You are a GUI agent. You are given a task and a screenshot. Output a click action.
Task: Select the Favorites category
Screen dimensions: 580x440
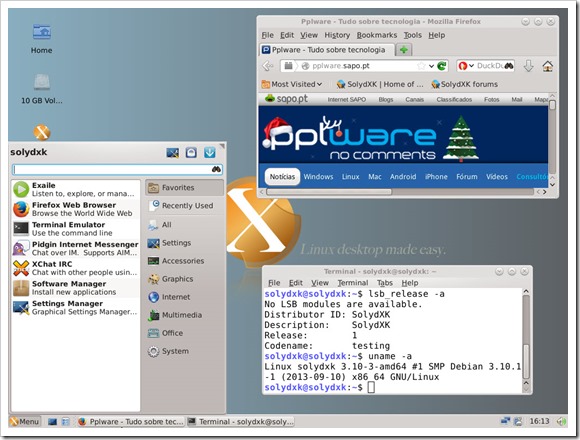pos(185,187)
